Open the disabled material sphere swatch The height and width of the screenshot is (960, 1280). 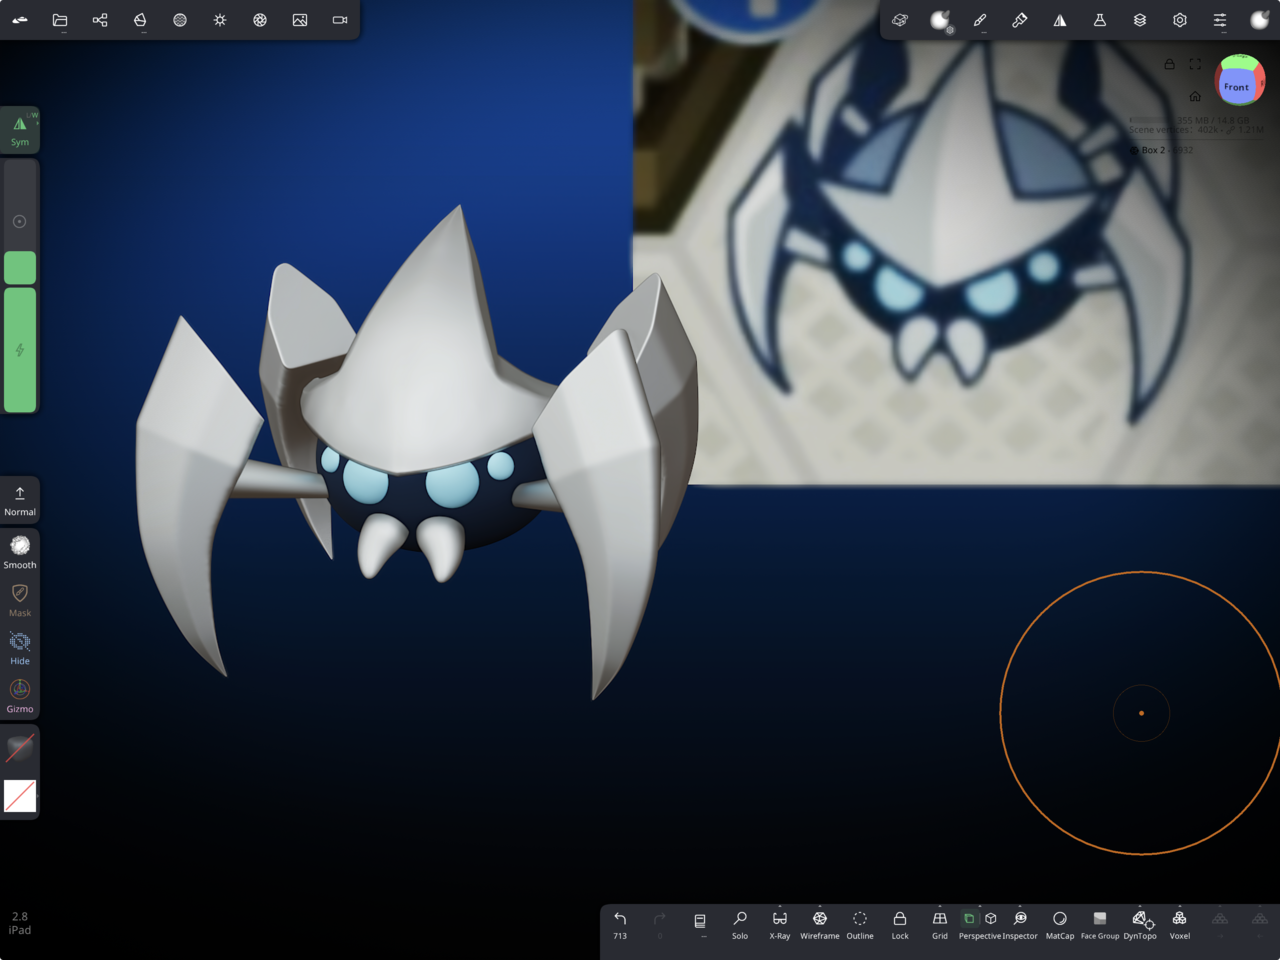(x=20, y=748)
